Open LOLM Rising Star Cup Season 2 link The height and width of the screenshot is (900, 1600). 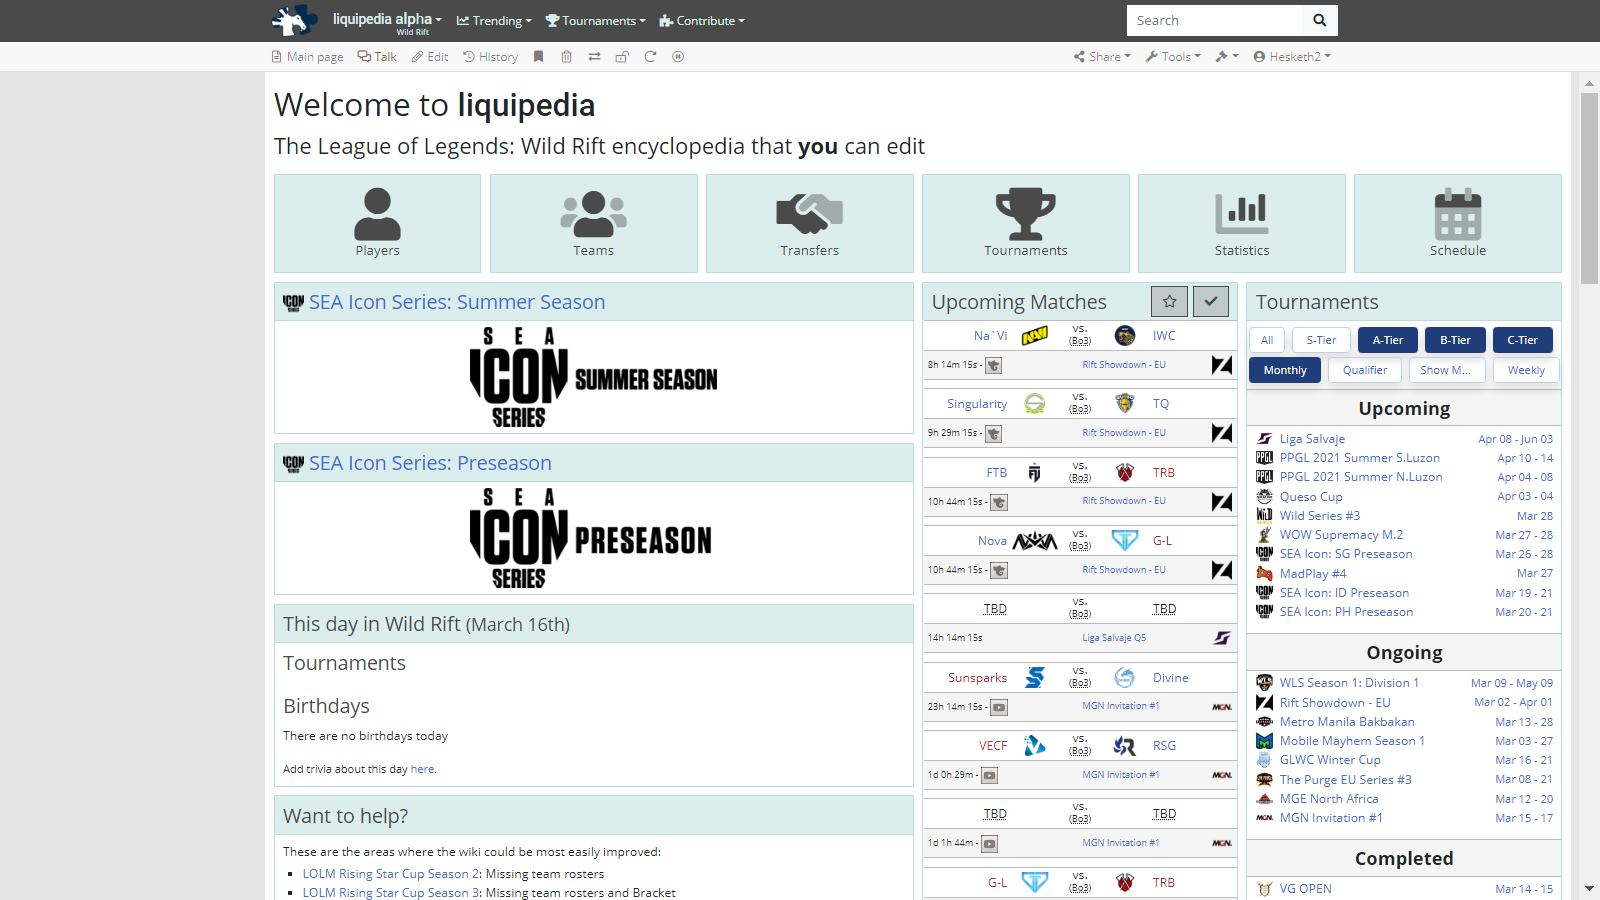(x=392, y=874)
